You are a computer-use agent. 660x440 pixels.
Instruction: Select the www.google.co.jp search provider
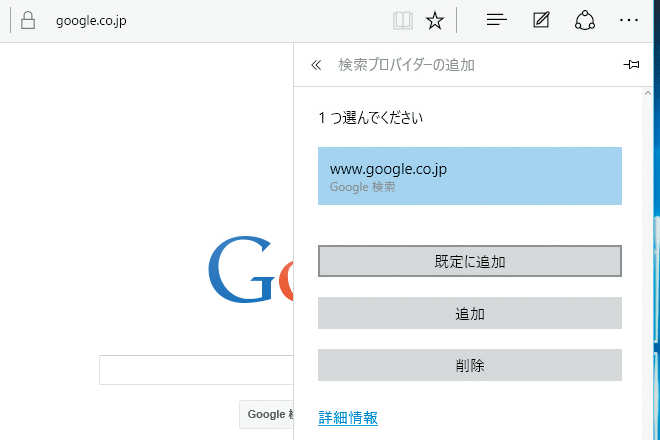coord(470,176)
